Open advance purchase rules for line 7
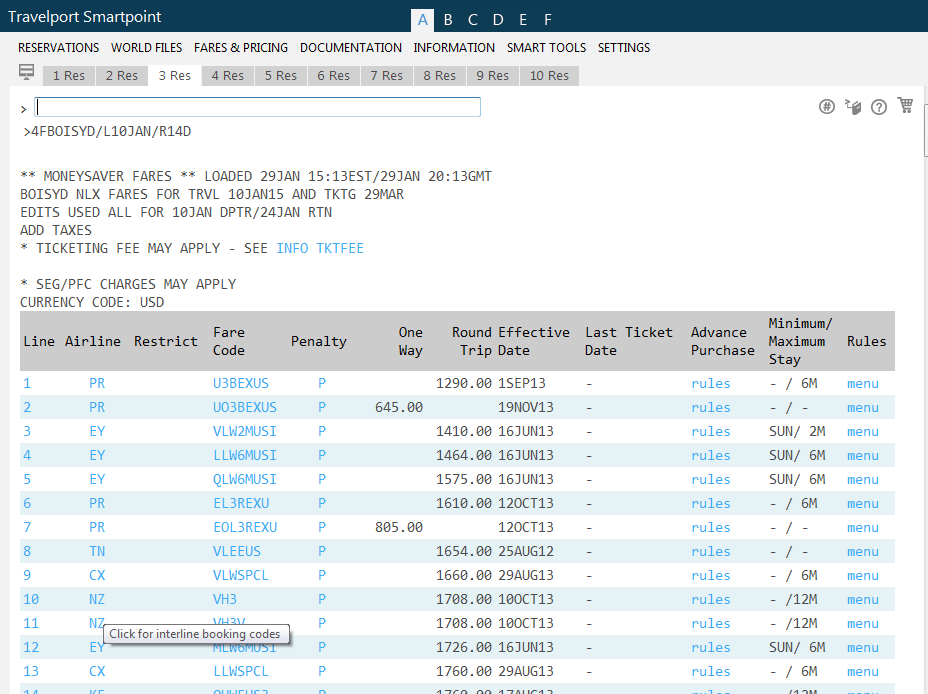 [x=711, y=527]
